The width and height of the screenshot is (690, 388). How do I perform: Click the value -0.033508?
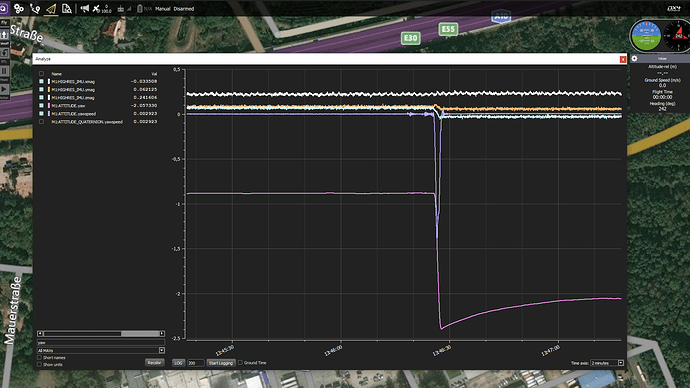coord(144,81)
